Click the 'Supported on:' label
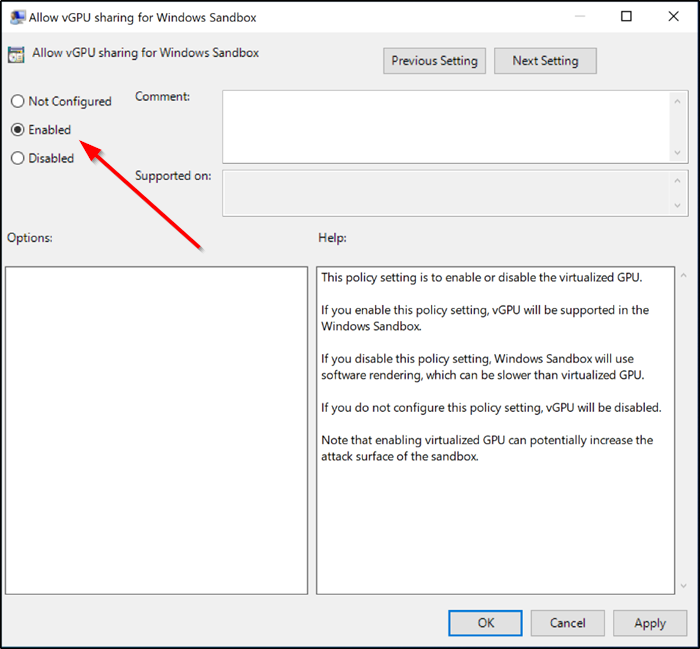This screenshot has width=700, height=649. click(173, 176)
